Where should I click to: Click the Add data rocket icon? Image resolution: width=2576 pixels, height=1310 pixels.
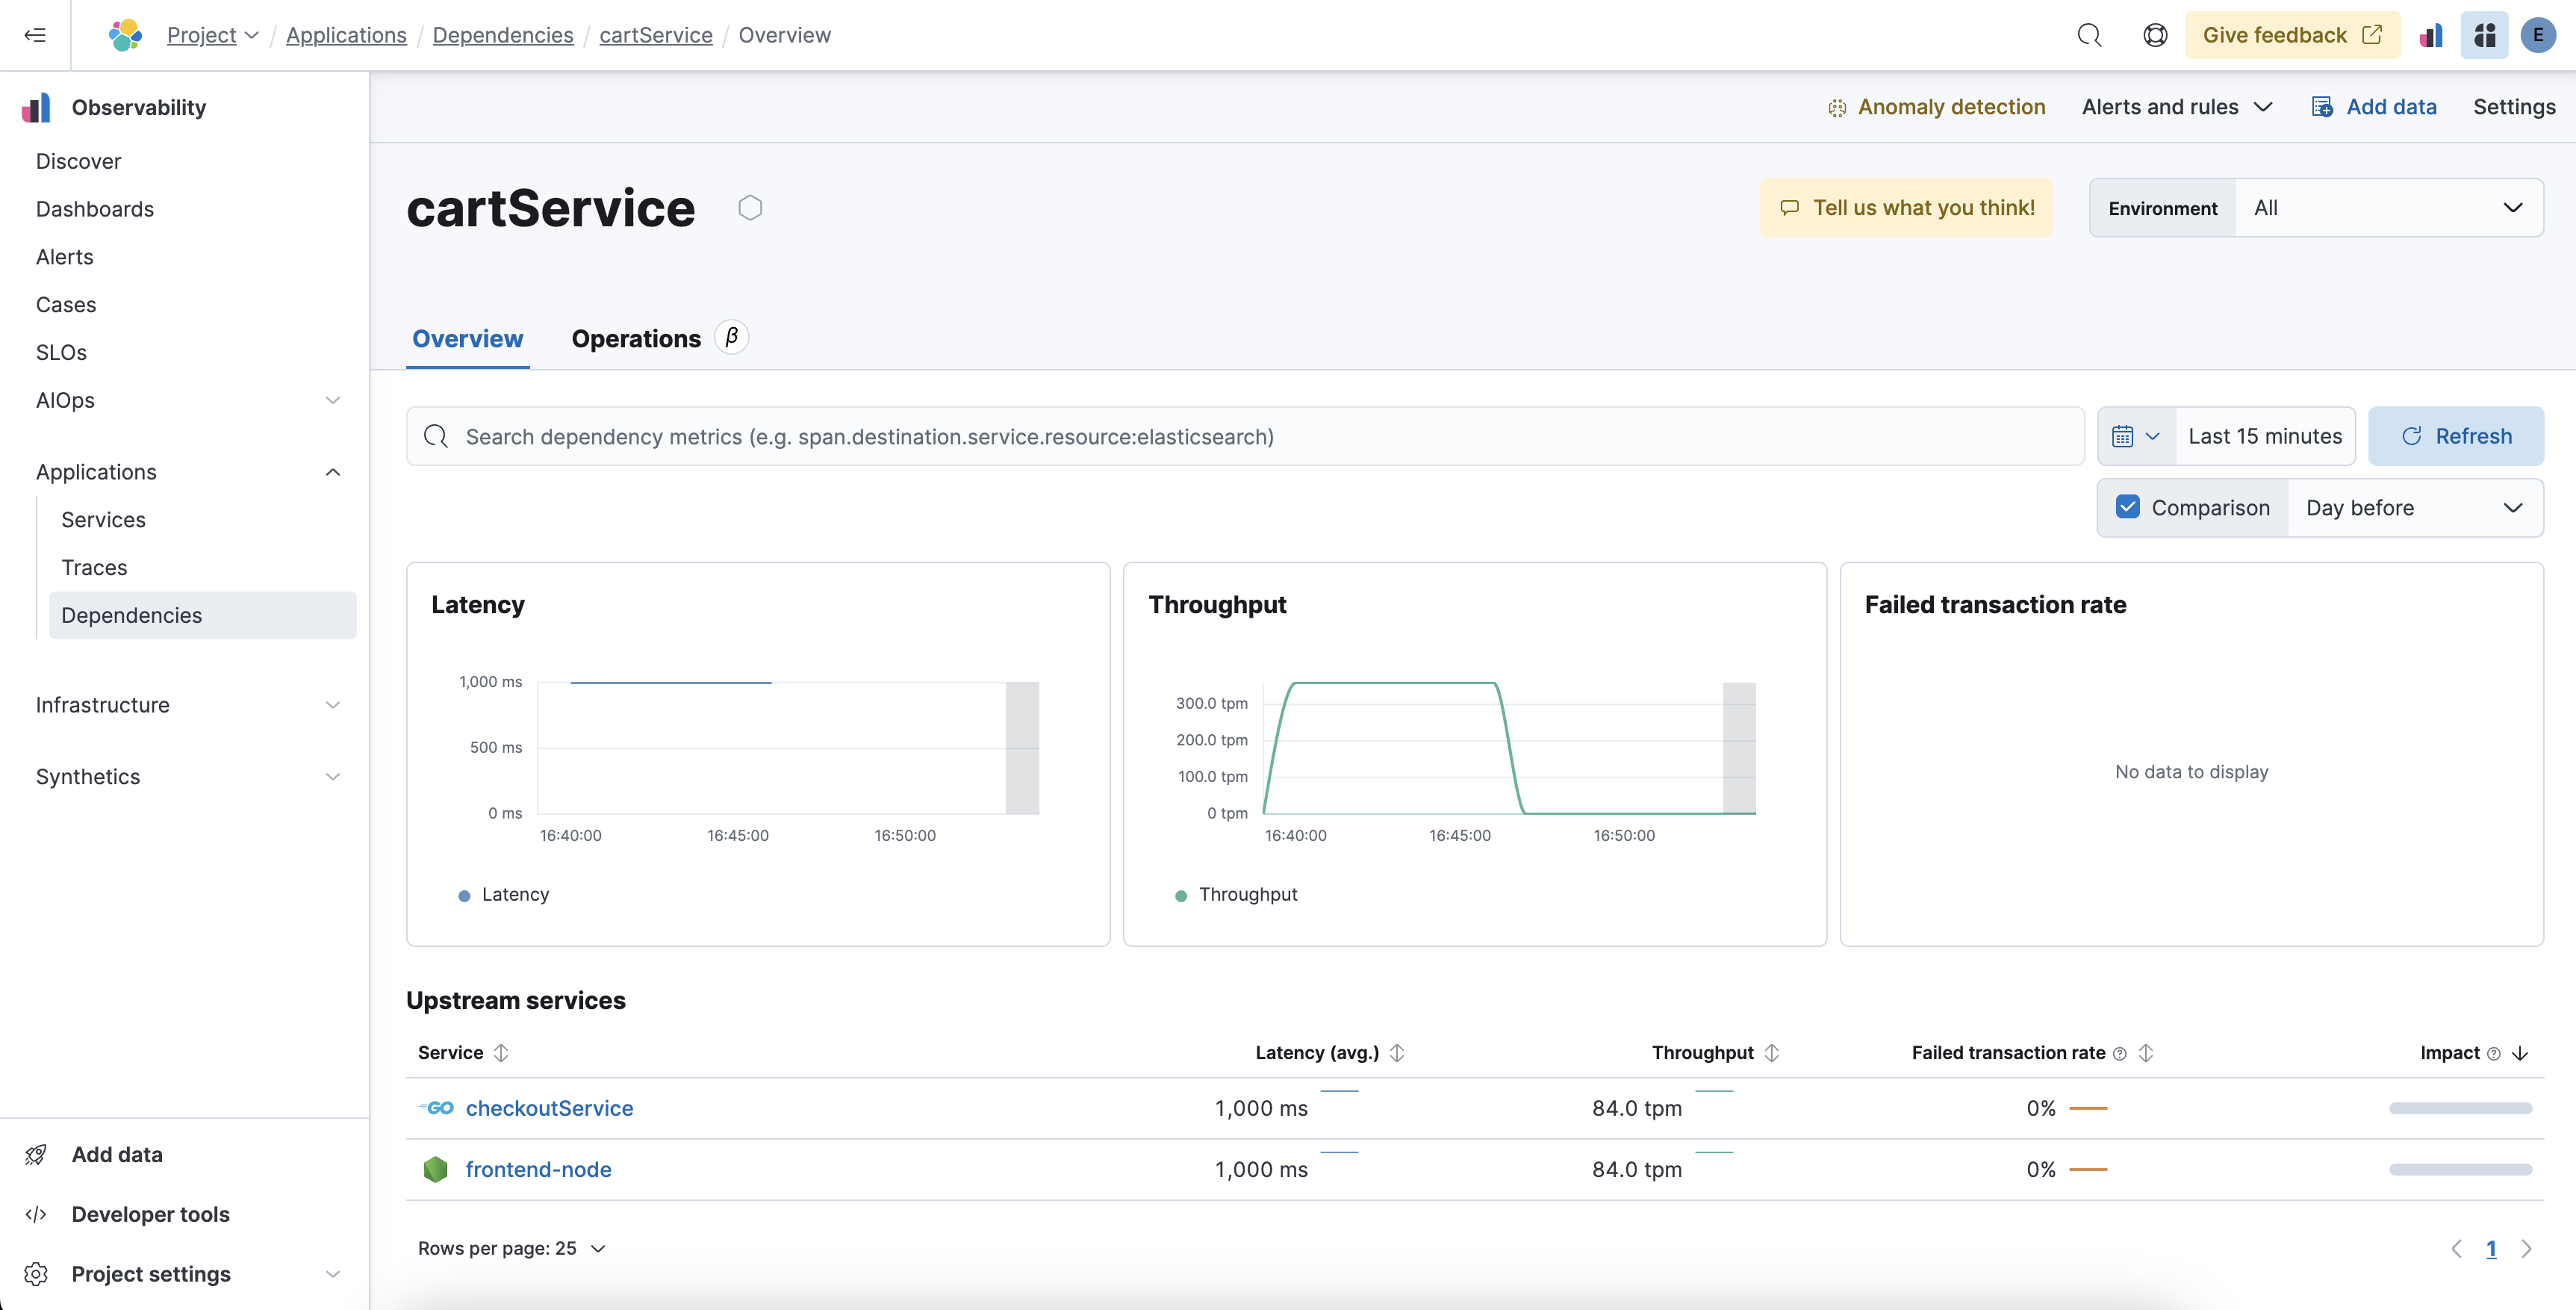click(36, 1154)
